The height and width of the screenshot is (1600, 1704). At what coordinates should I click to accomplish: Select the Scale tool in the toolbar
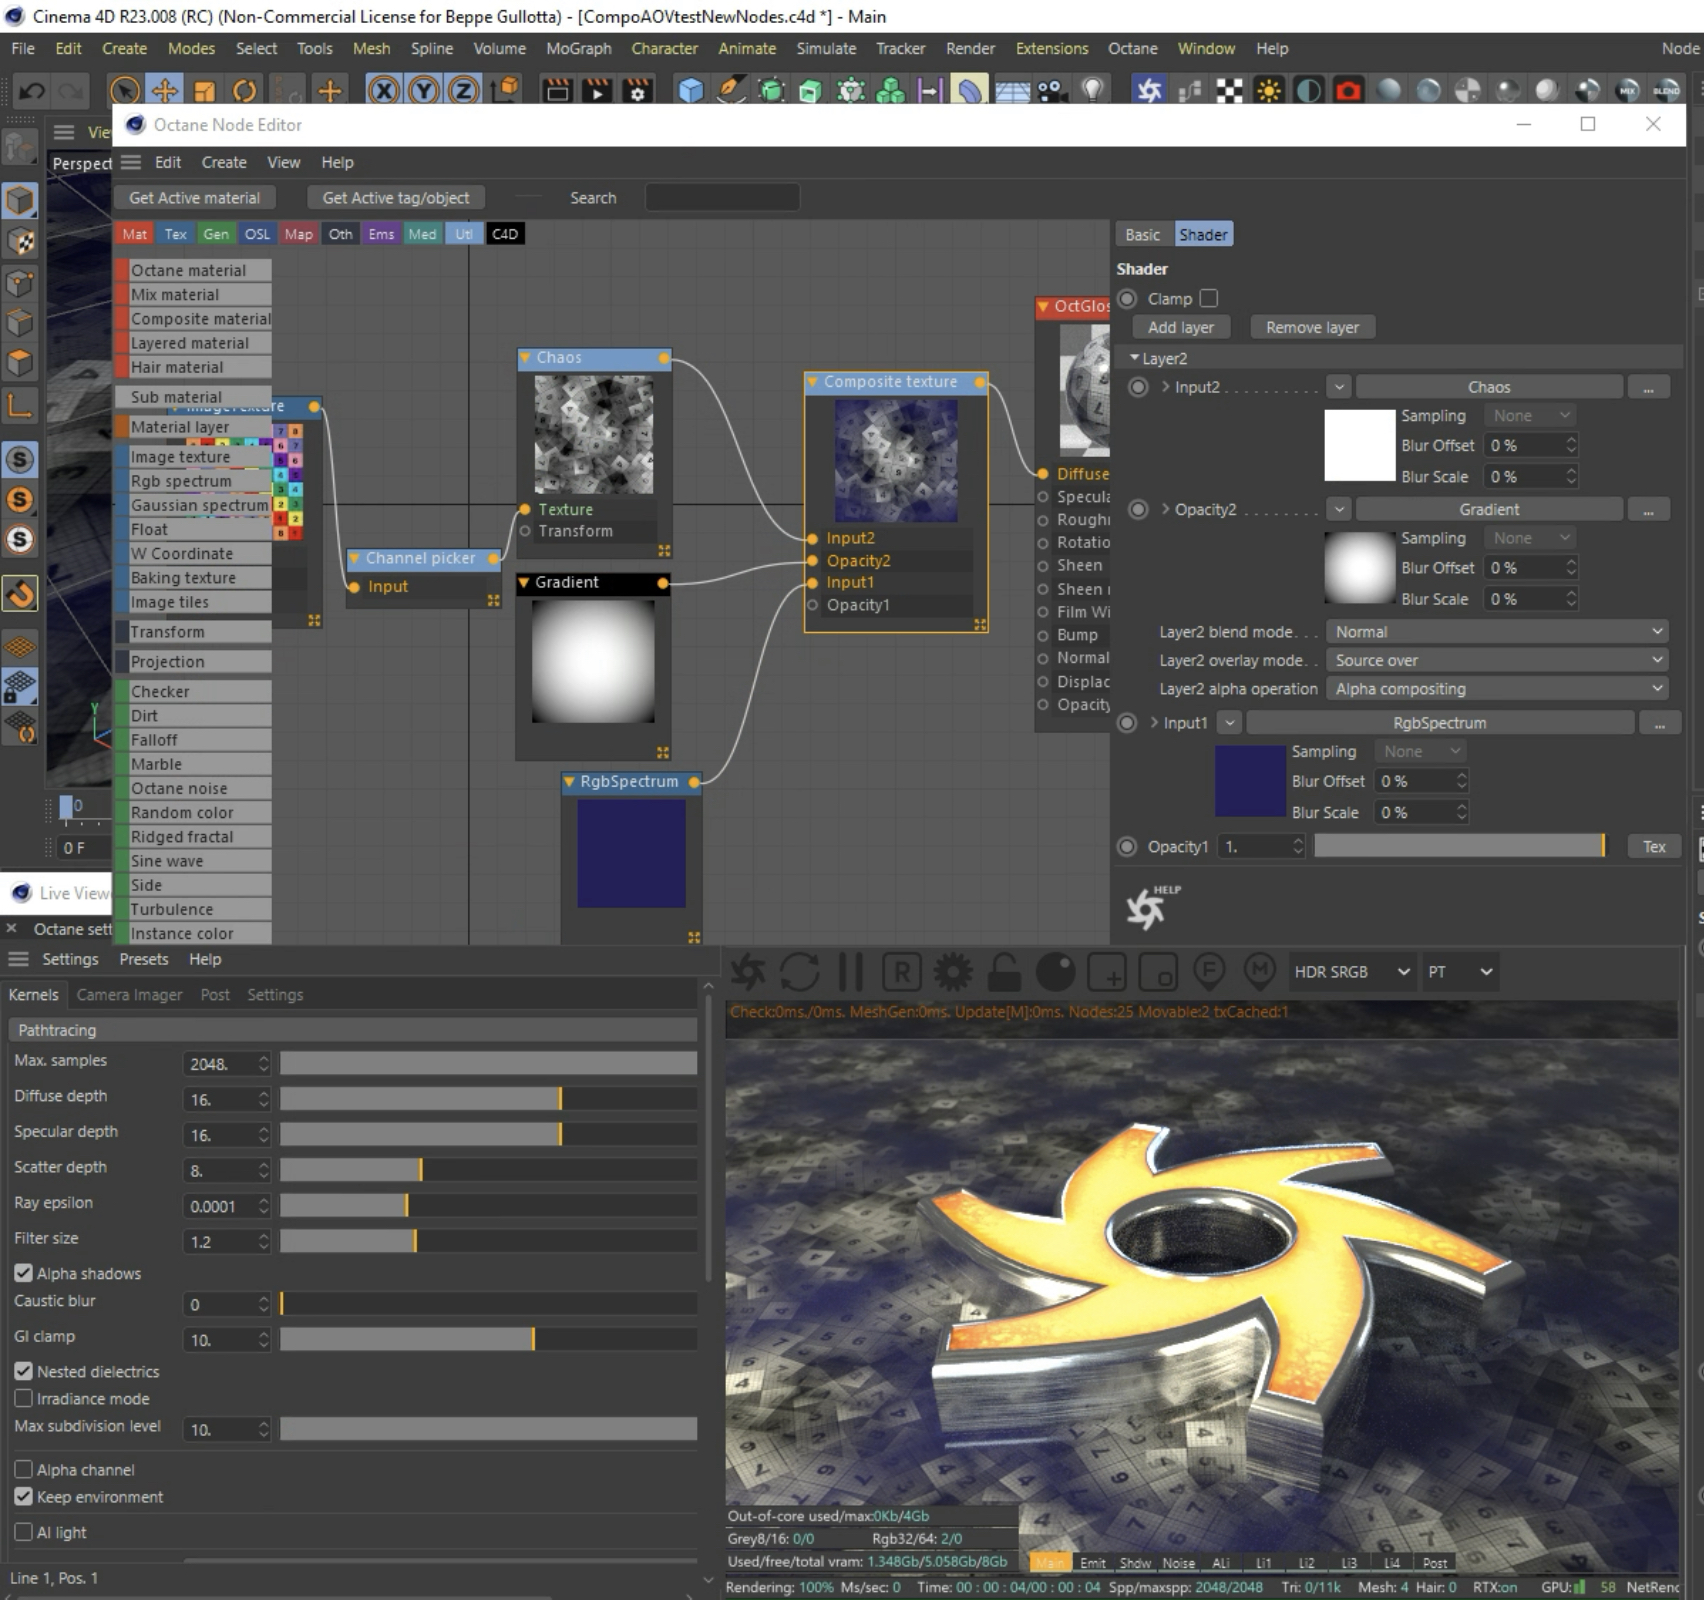(x=204, y=91)
